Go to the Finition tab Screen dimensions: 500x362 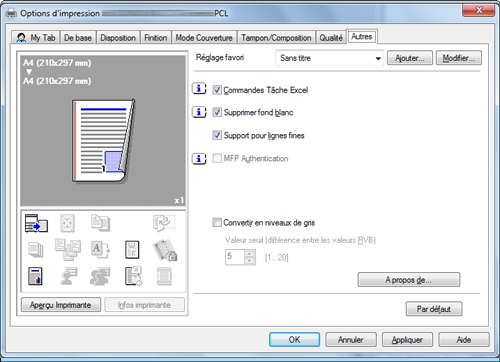coord(155,38)
